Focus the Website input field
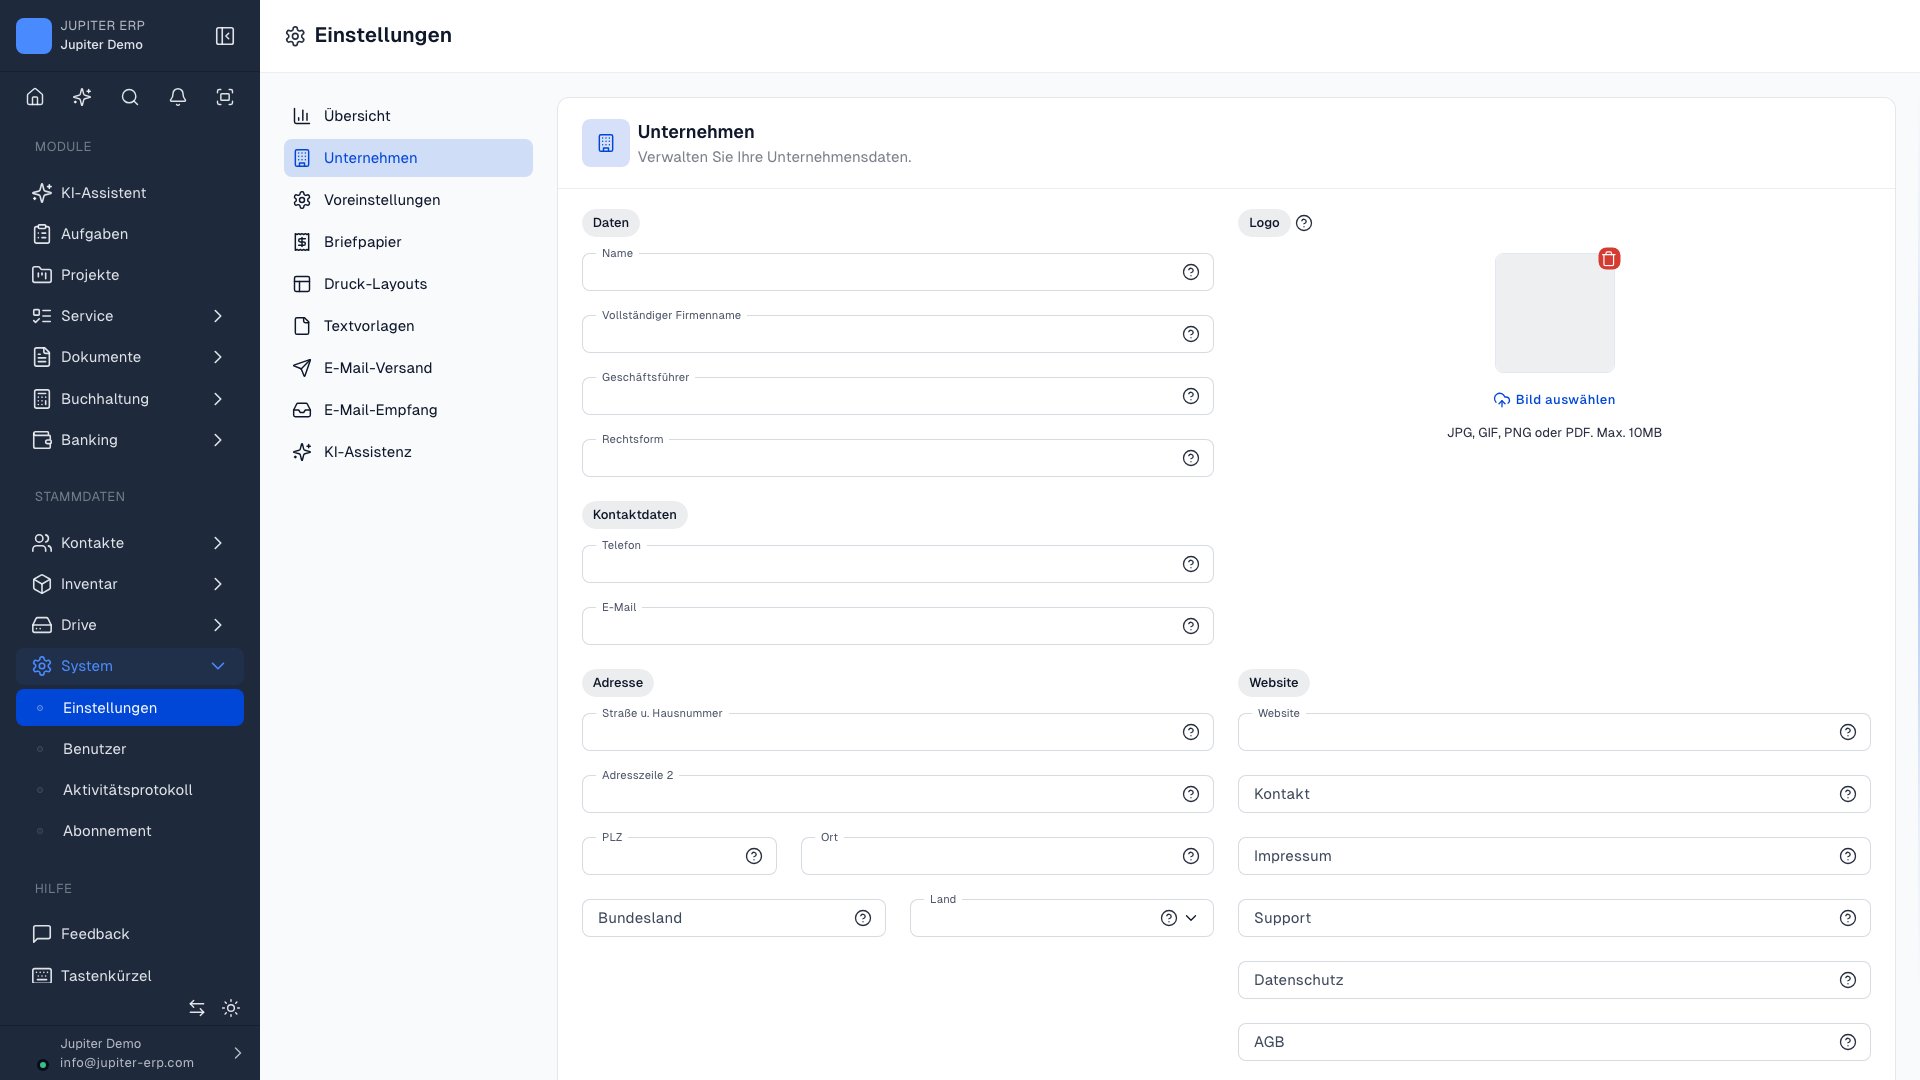This screenshot has width=1920, height=1080. coord(1554,732)
